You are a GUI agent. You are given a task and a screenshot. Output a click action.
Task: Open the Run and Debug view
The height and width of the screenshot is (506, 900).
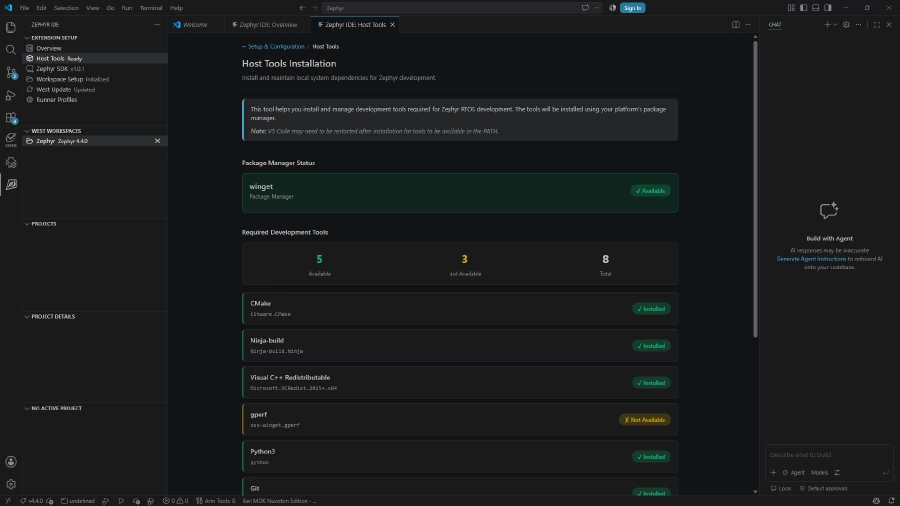pos(10,95)
